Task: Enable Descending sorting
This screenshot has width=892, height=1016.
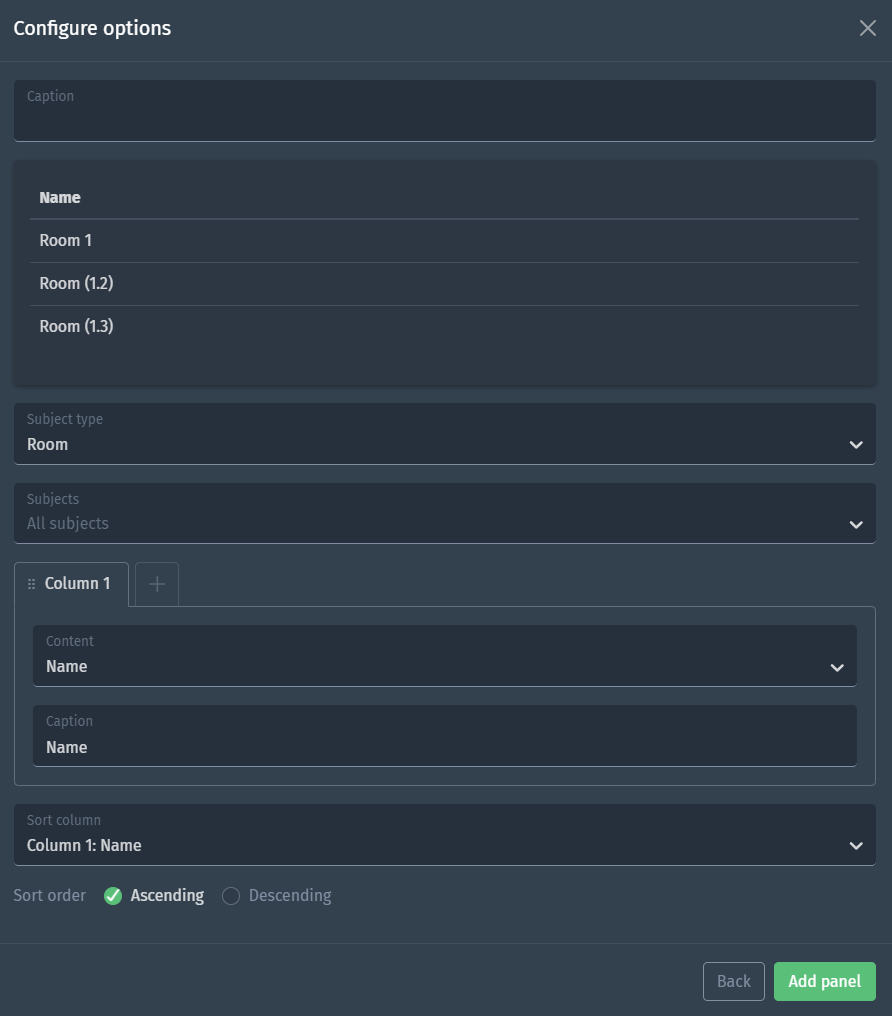Action: 231,896
